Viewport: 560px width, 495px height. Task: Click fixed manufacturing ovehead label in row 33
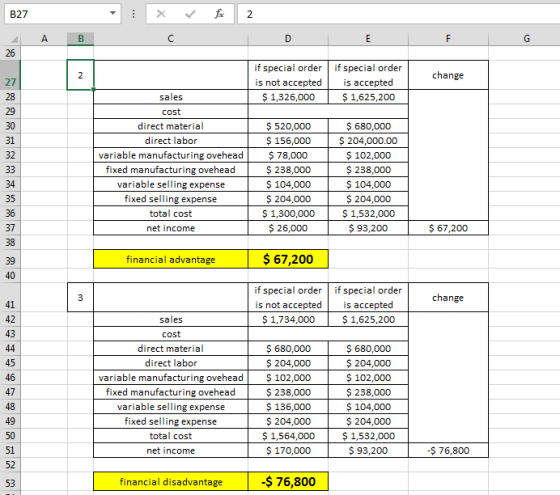point(171,170)
